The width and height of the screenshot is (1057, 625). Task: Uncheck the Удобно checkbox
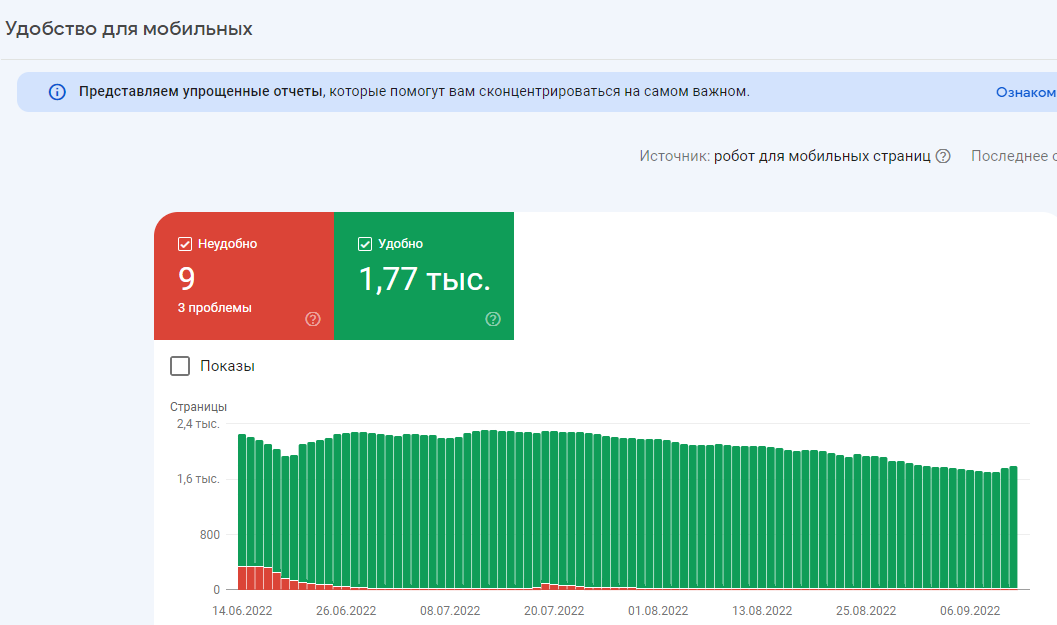pos(364,244)
